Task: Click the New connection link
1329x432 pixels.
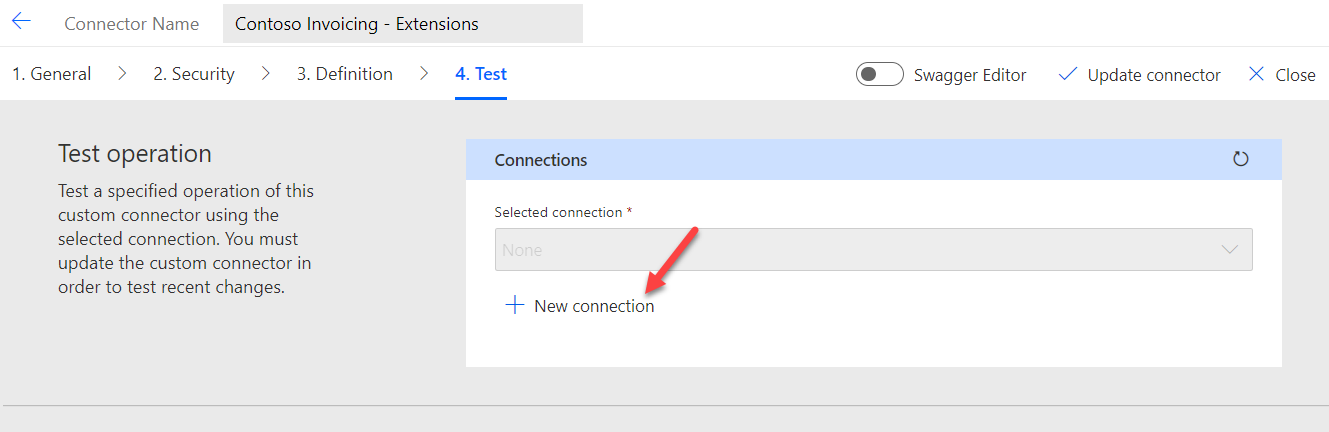Action: tap(594, 306)
